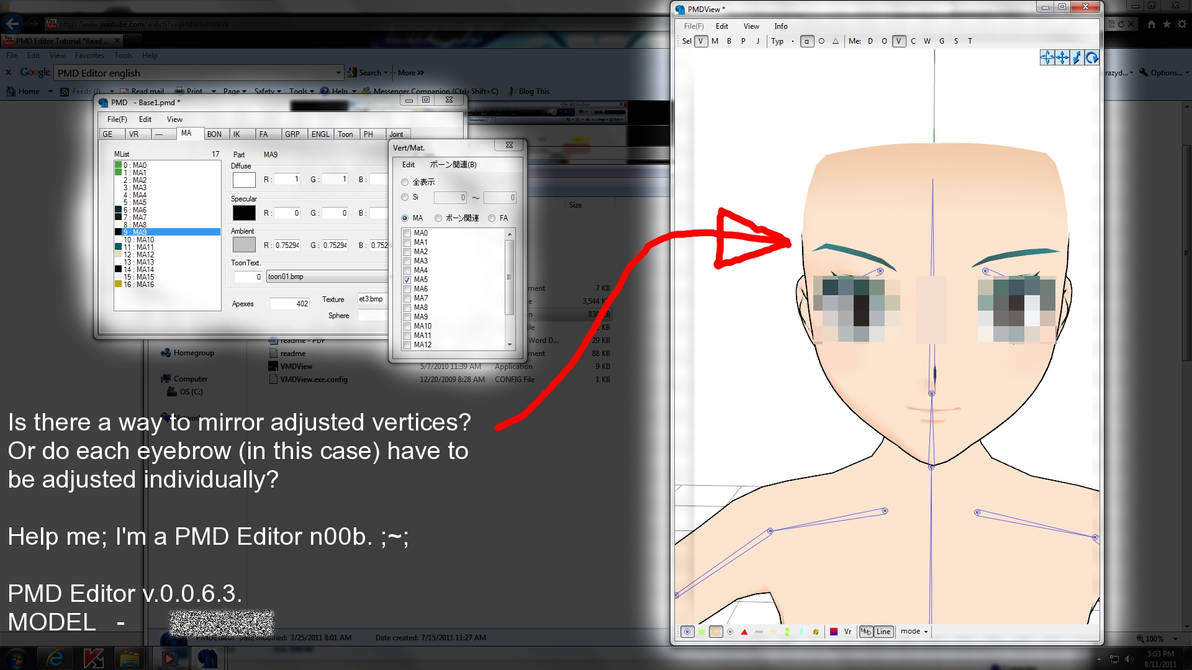Open the Search options dropdown in Internet Explorer
This screenshot has height=670, width=1192.
point(385,72)
